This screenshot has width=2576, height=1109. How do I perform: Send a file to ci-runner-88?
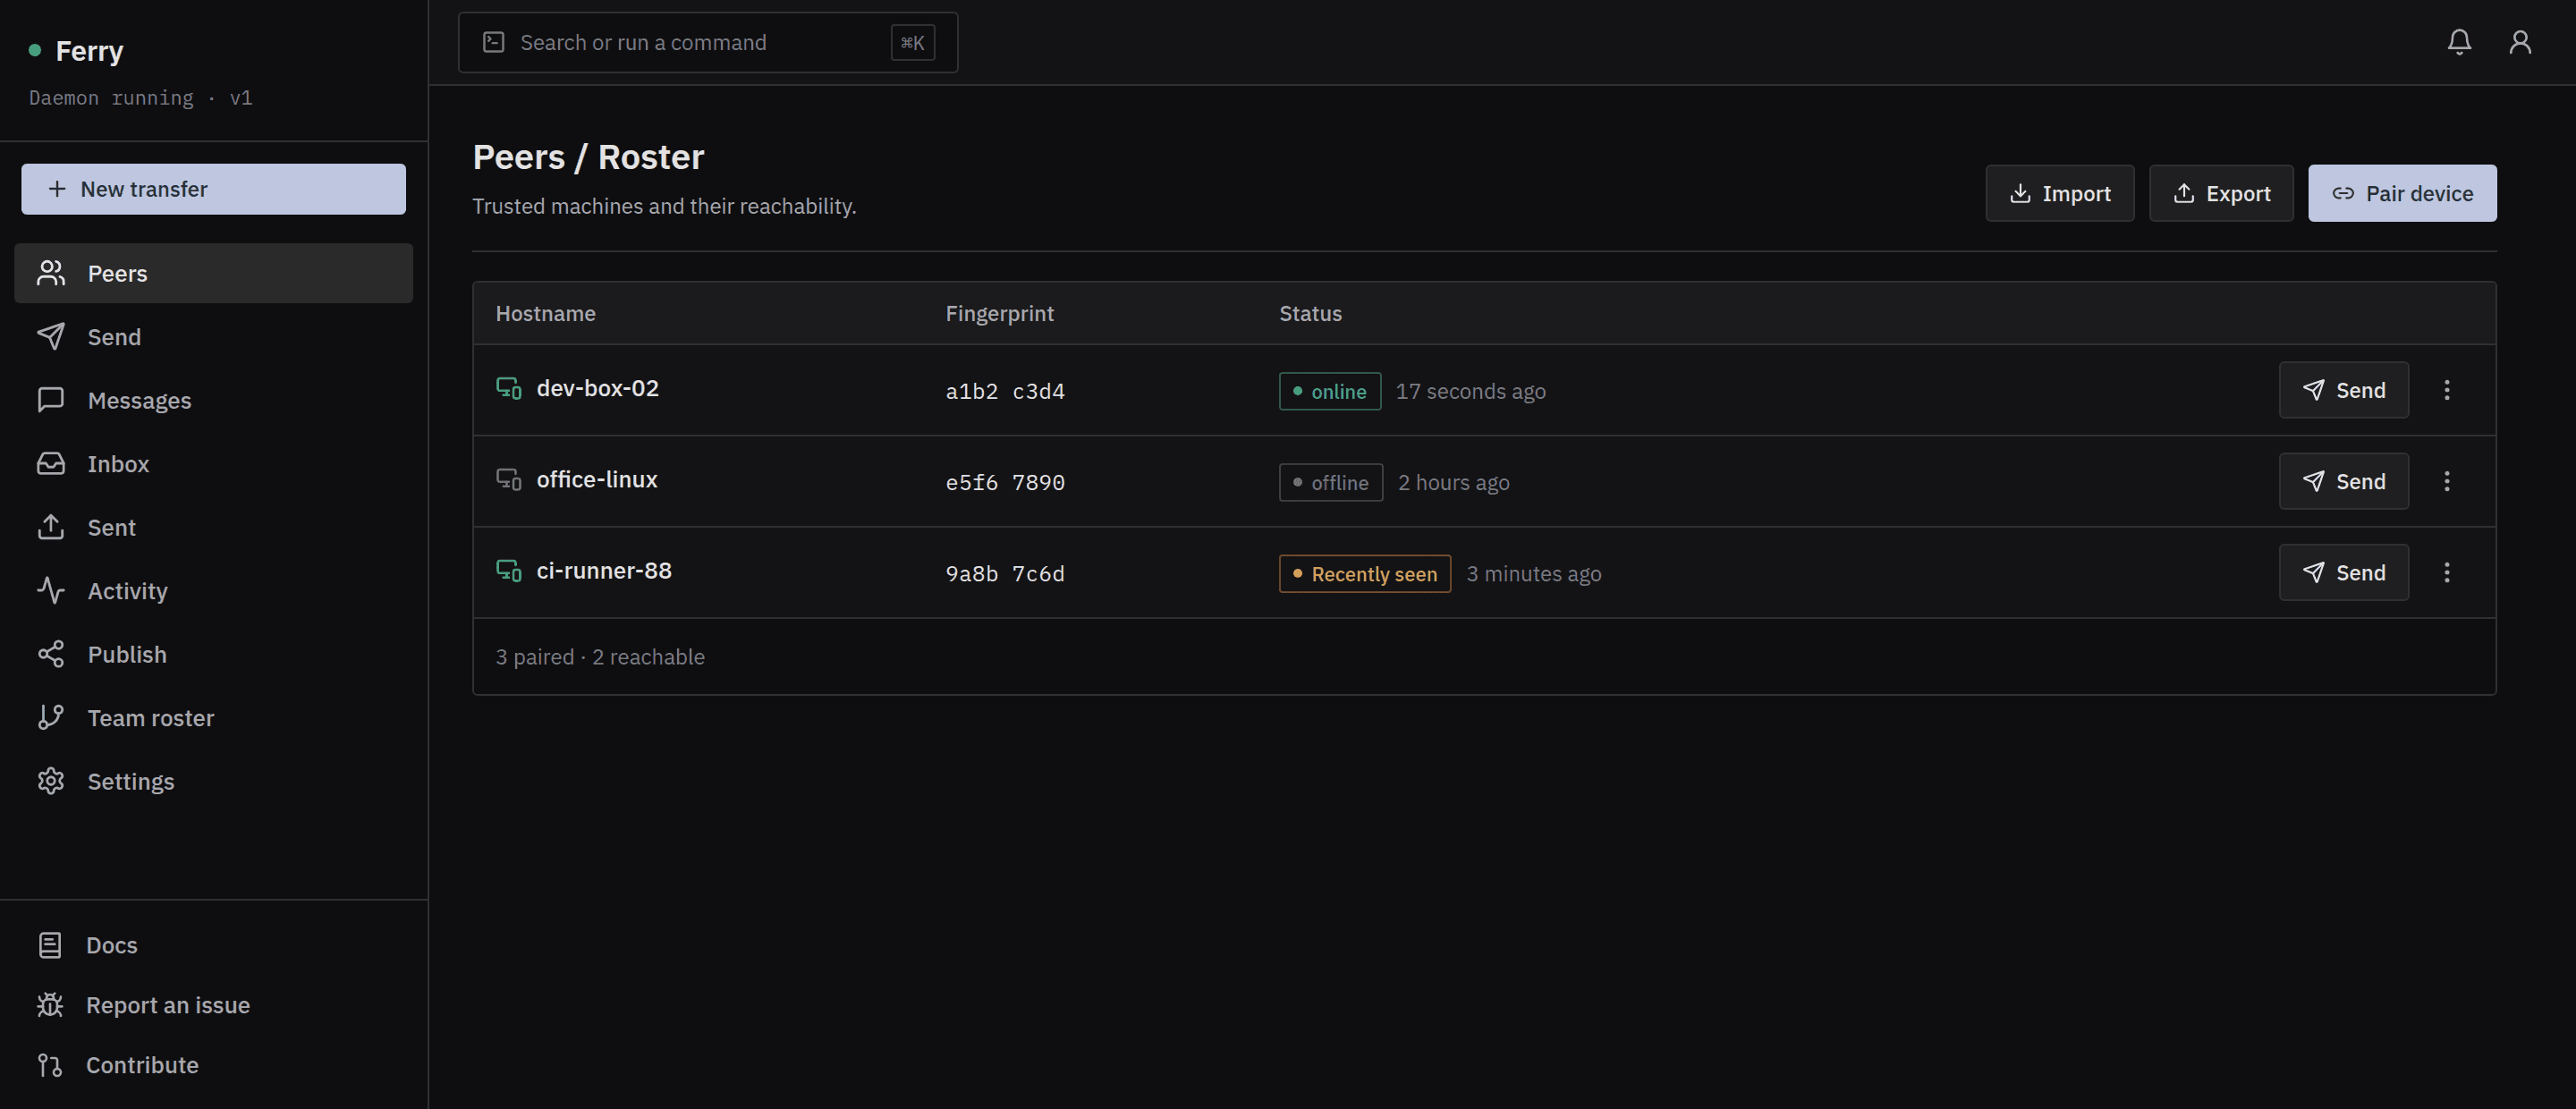(x=2343, y=572)
